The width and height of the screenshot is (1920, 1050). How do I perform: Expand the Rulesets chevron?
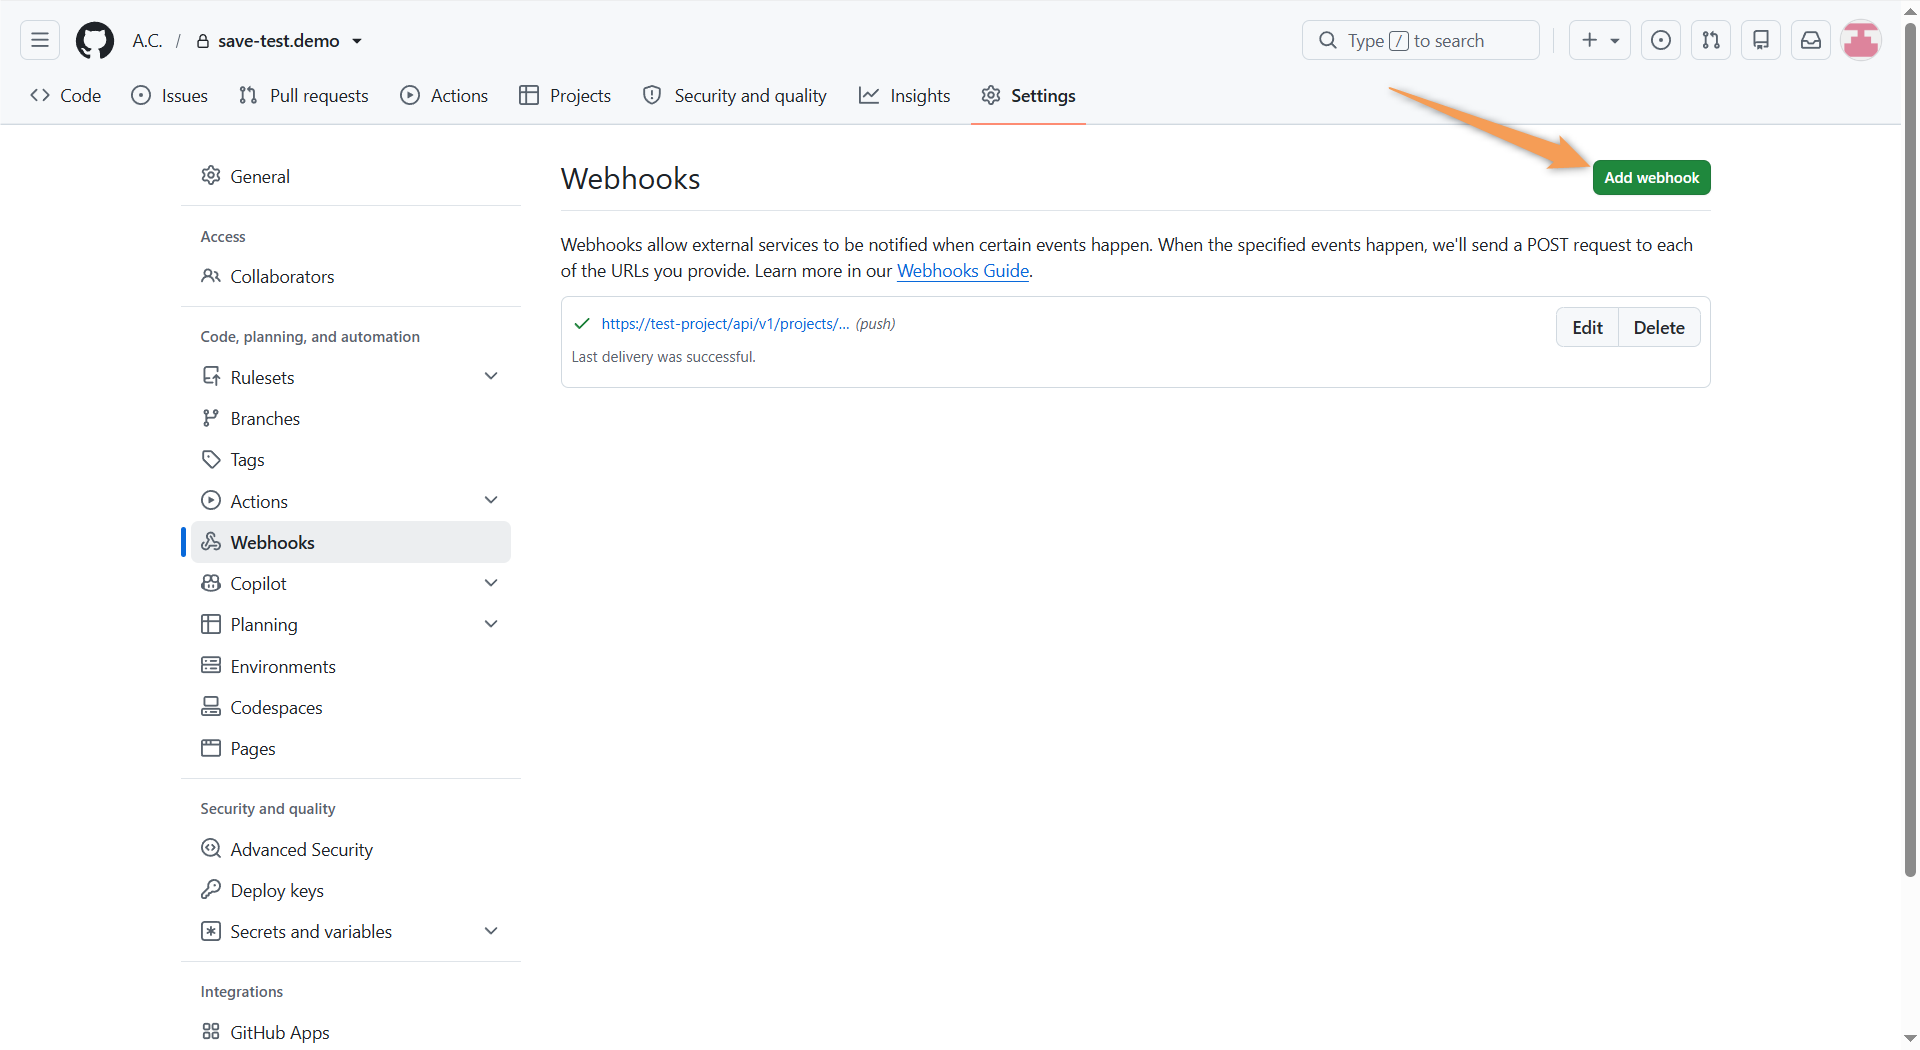click(491, 376)
